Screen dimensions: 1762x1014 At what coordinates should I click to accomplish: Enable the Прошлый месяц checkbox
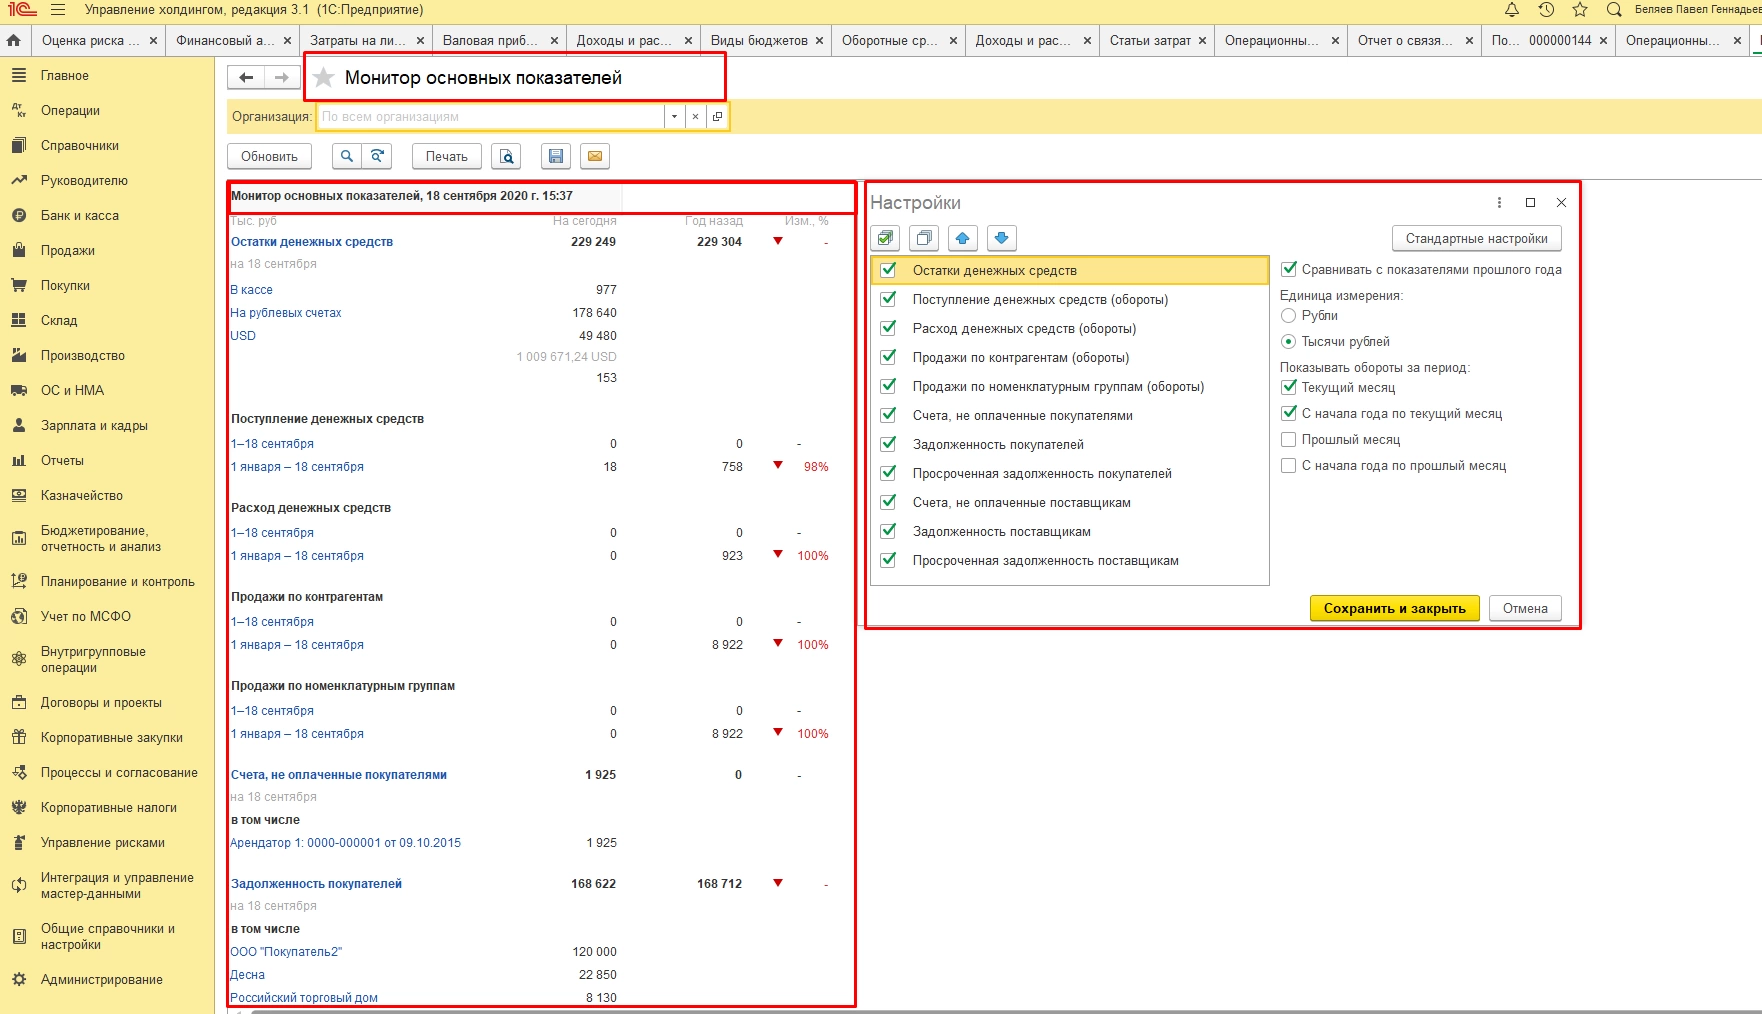[1289, 439]
